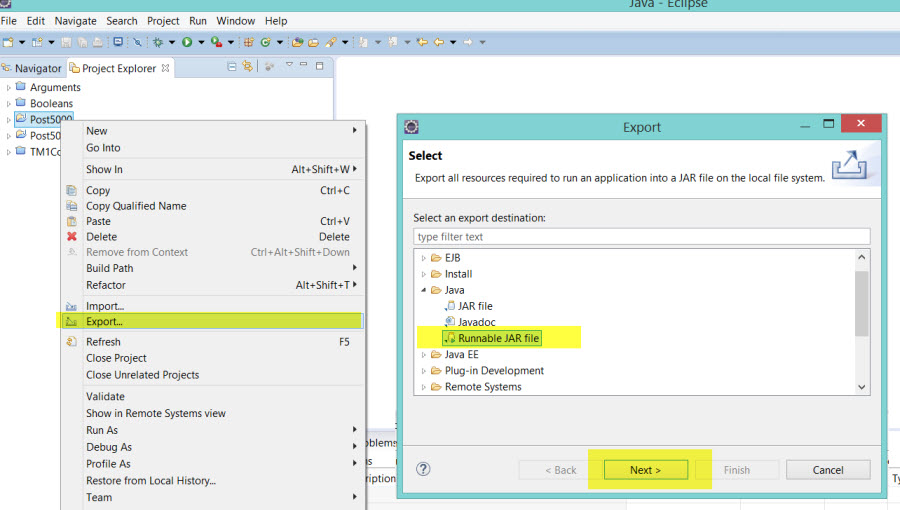Click the Open Type toolbar icon
The image size is (900, 510).
pyautogui.click(x=297, y=42)
